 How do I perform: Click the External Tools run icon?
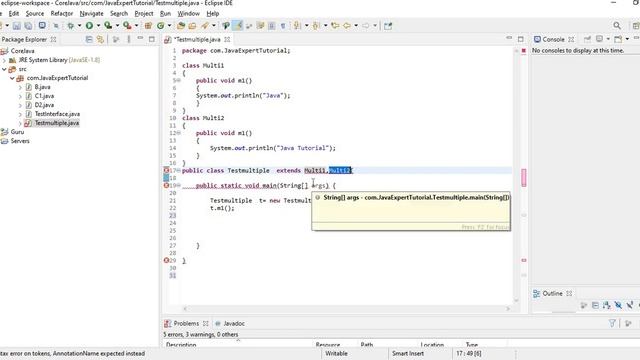tap(127, 26)
